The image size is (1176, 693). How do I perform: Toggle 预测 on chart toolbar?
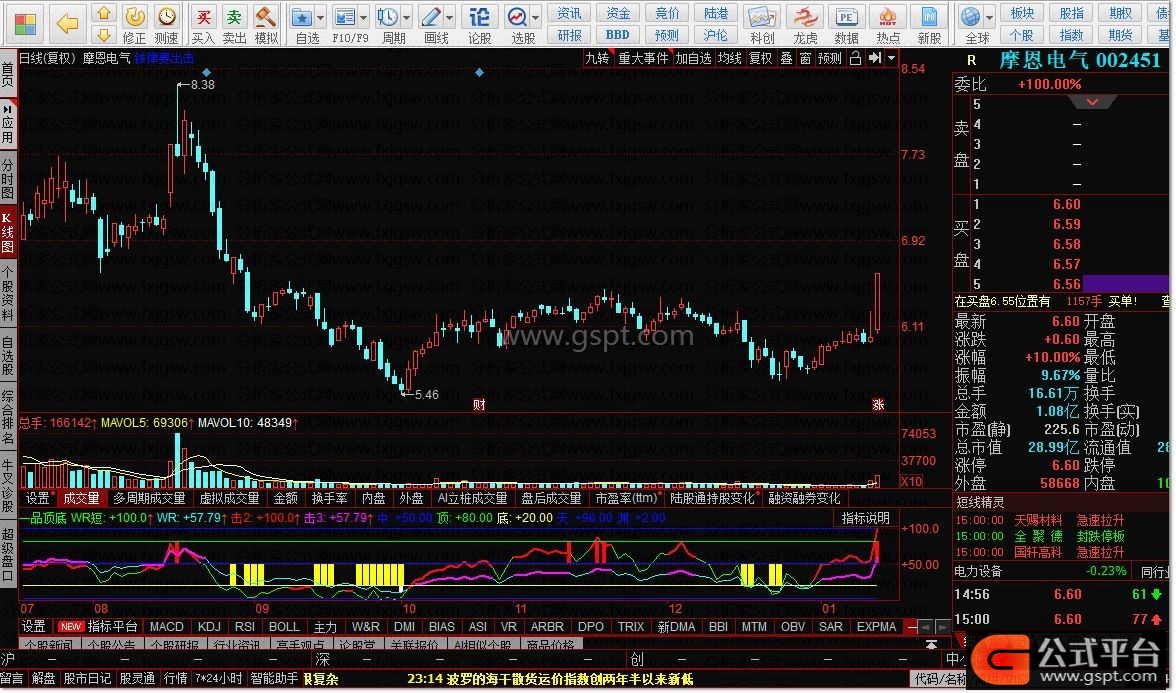[830, 58]
